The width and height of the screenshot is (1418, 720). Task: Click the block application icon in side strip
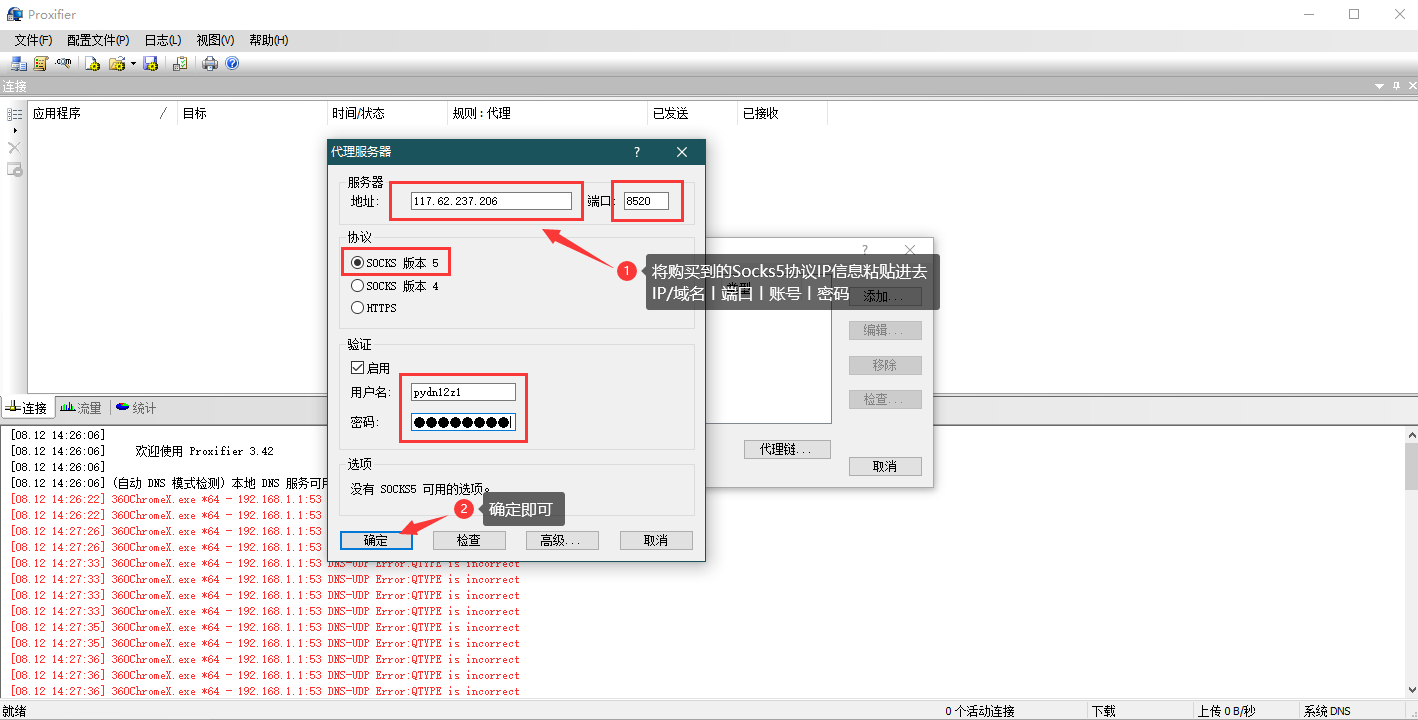coord(14,169)
